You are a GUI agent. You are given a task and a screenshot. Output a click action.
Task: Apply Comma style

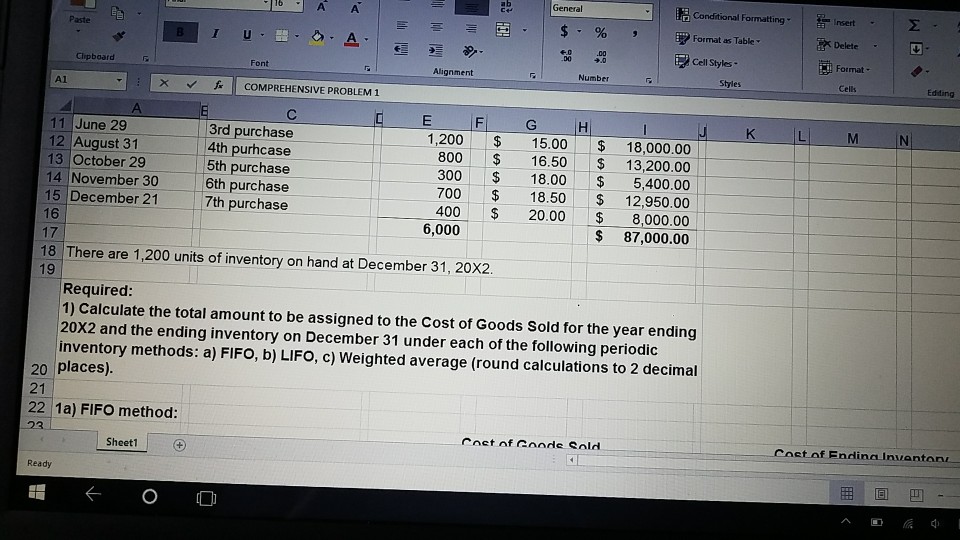[635, 33]
